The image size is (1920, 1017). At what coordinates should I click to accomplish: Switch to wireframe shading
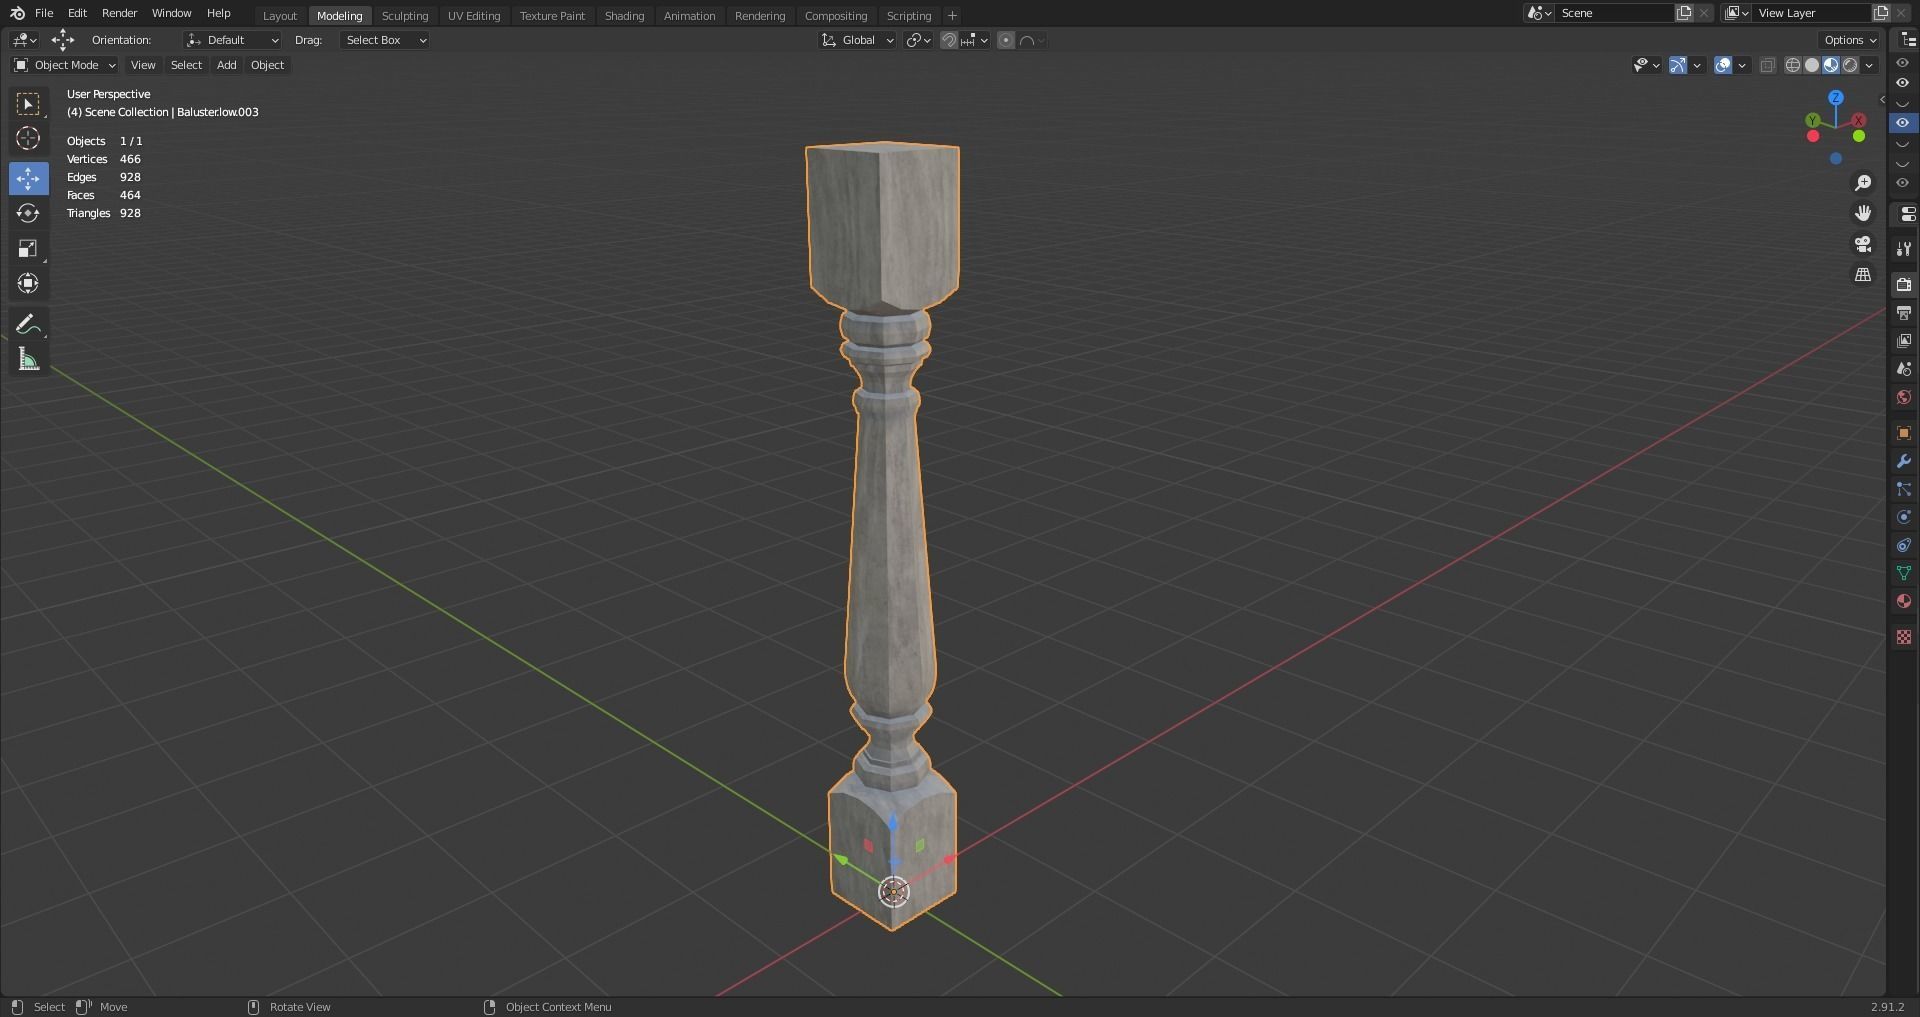point(1793,65)
